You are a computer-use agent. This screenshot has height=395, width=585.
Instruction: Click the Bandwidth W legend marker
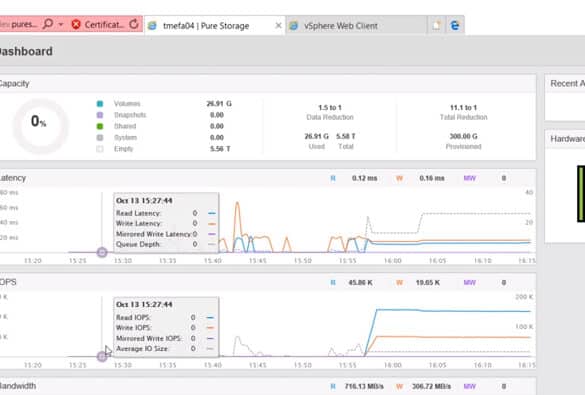coord(399,386)
